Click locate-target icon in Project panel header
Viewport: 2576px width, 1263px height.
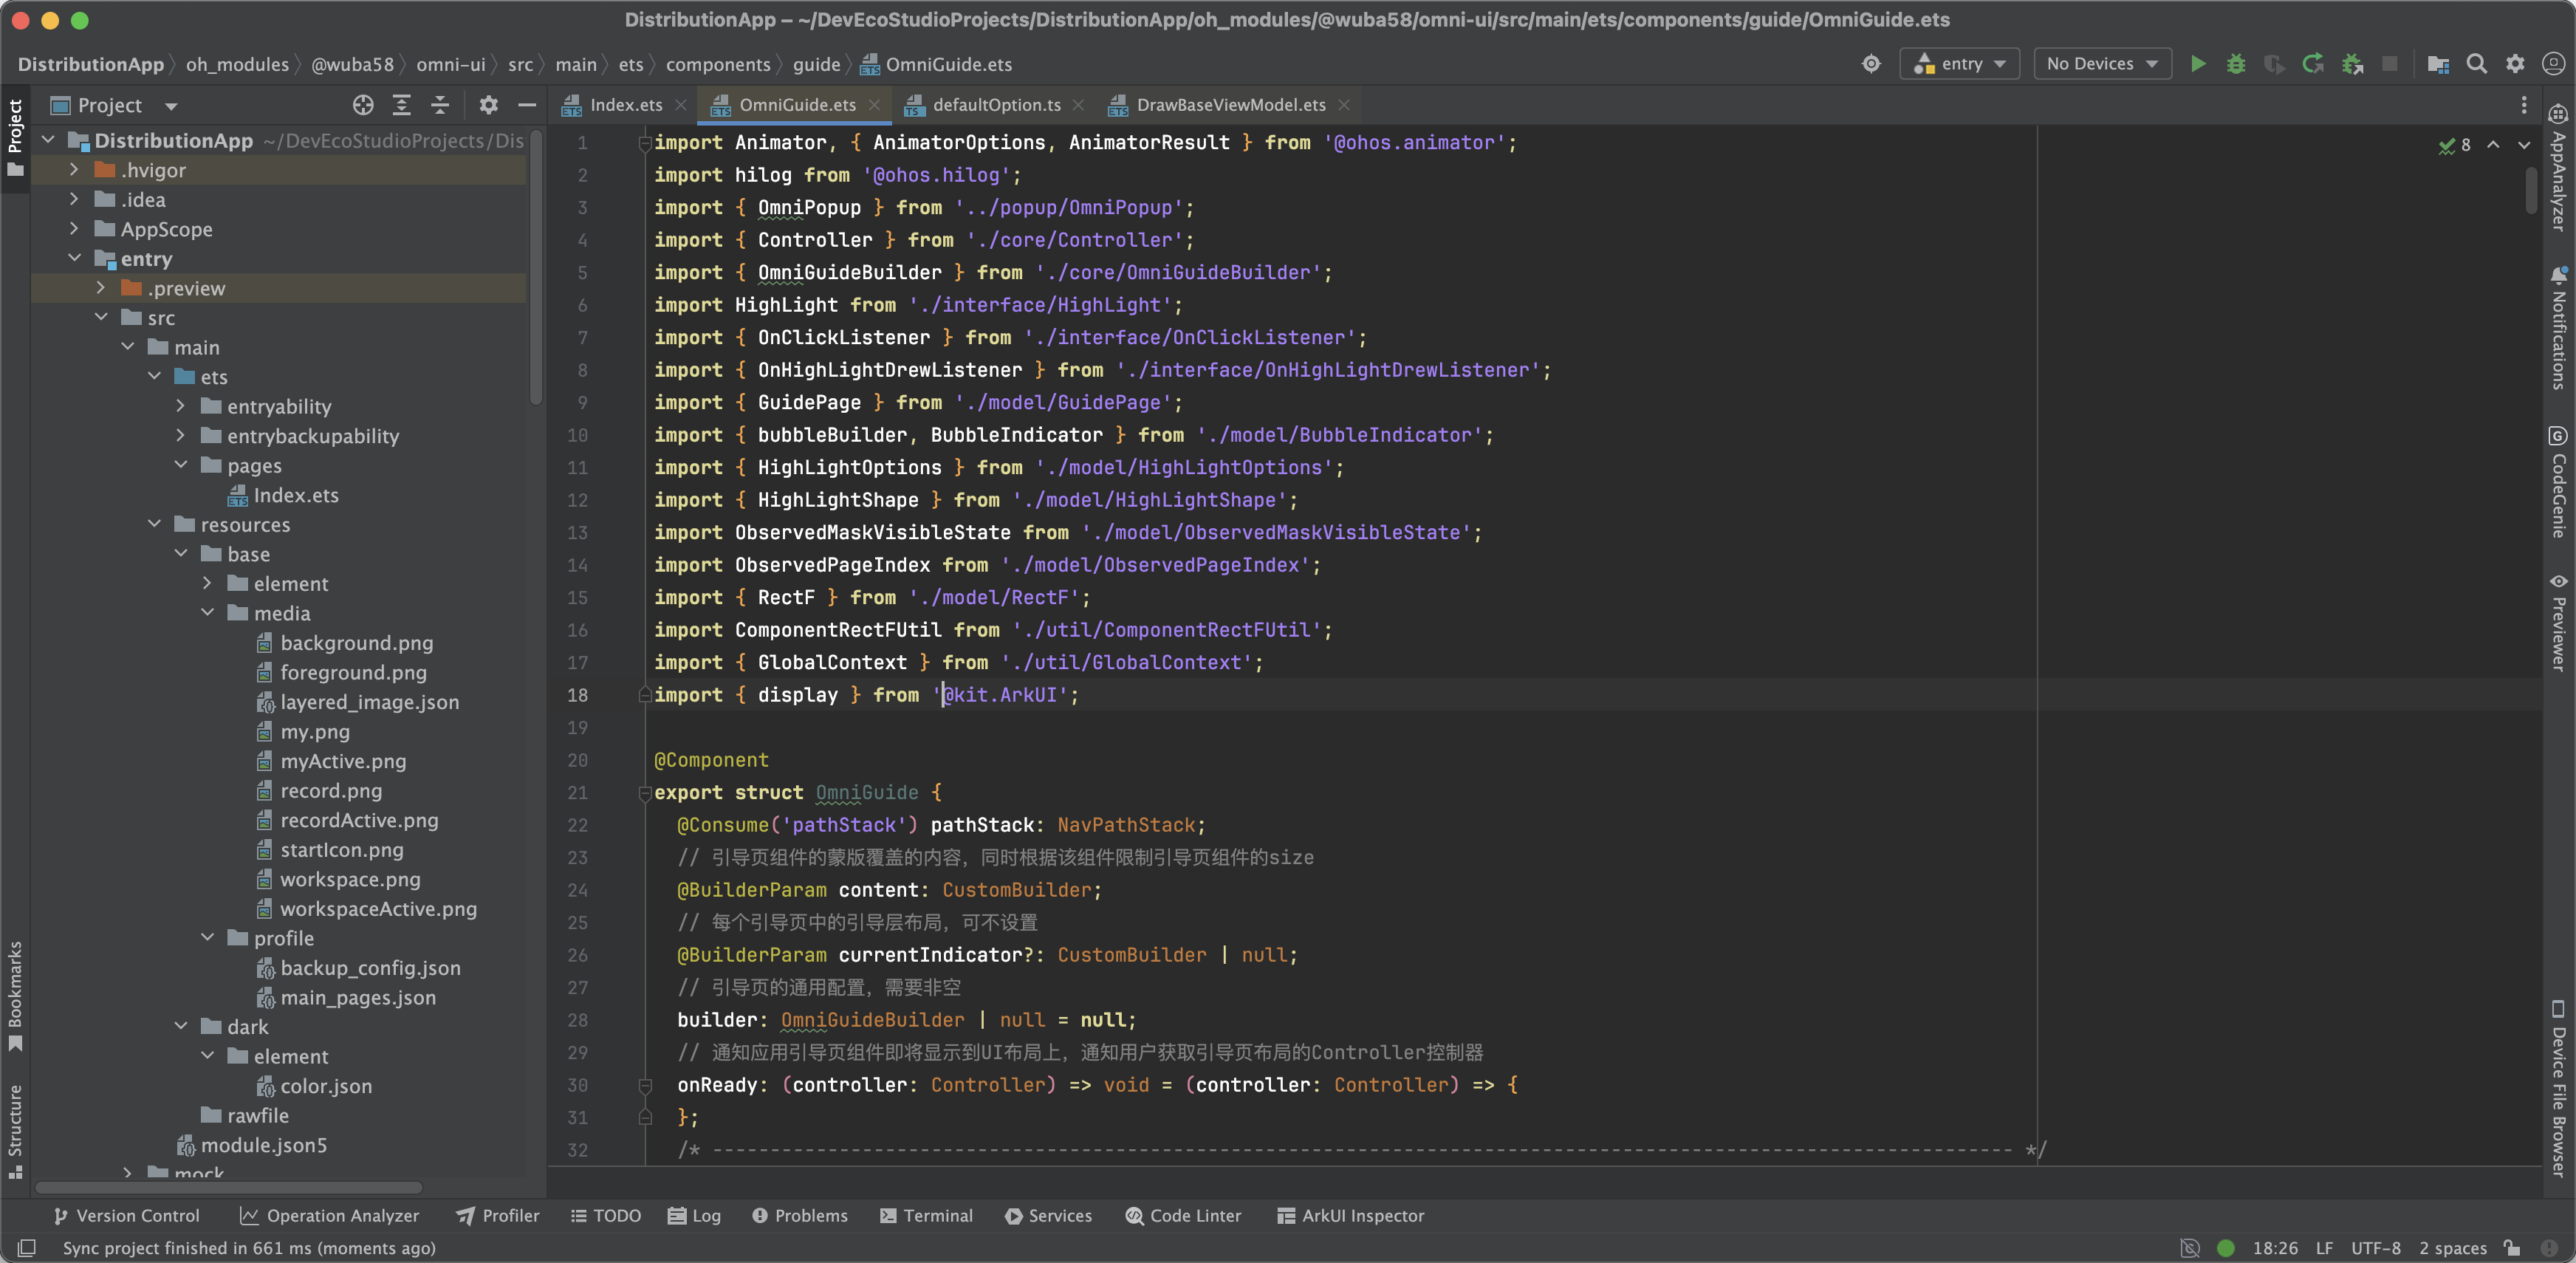[363, 105]
